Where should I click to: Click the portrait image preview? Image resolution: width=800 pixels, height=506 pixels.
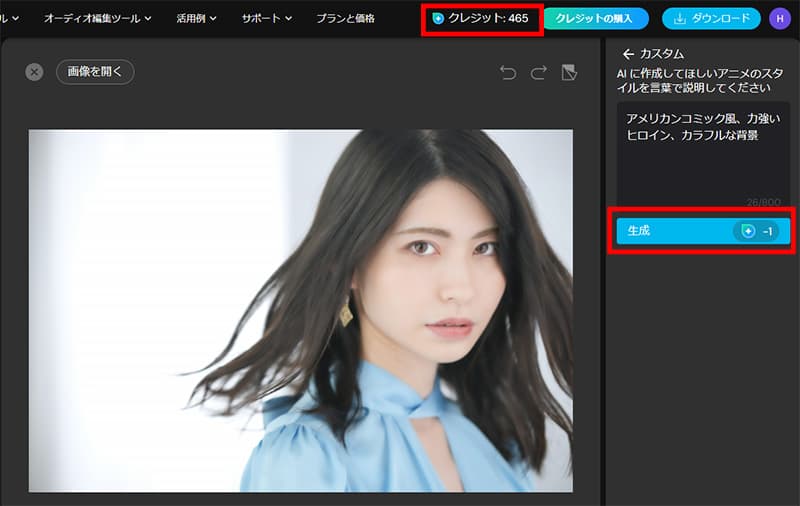tap(301, 311)
